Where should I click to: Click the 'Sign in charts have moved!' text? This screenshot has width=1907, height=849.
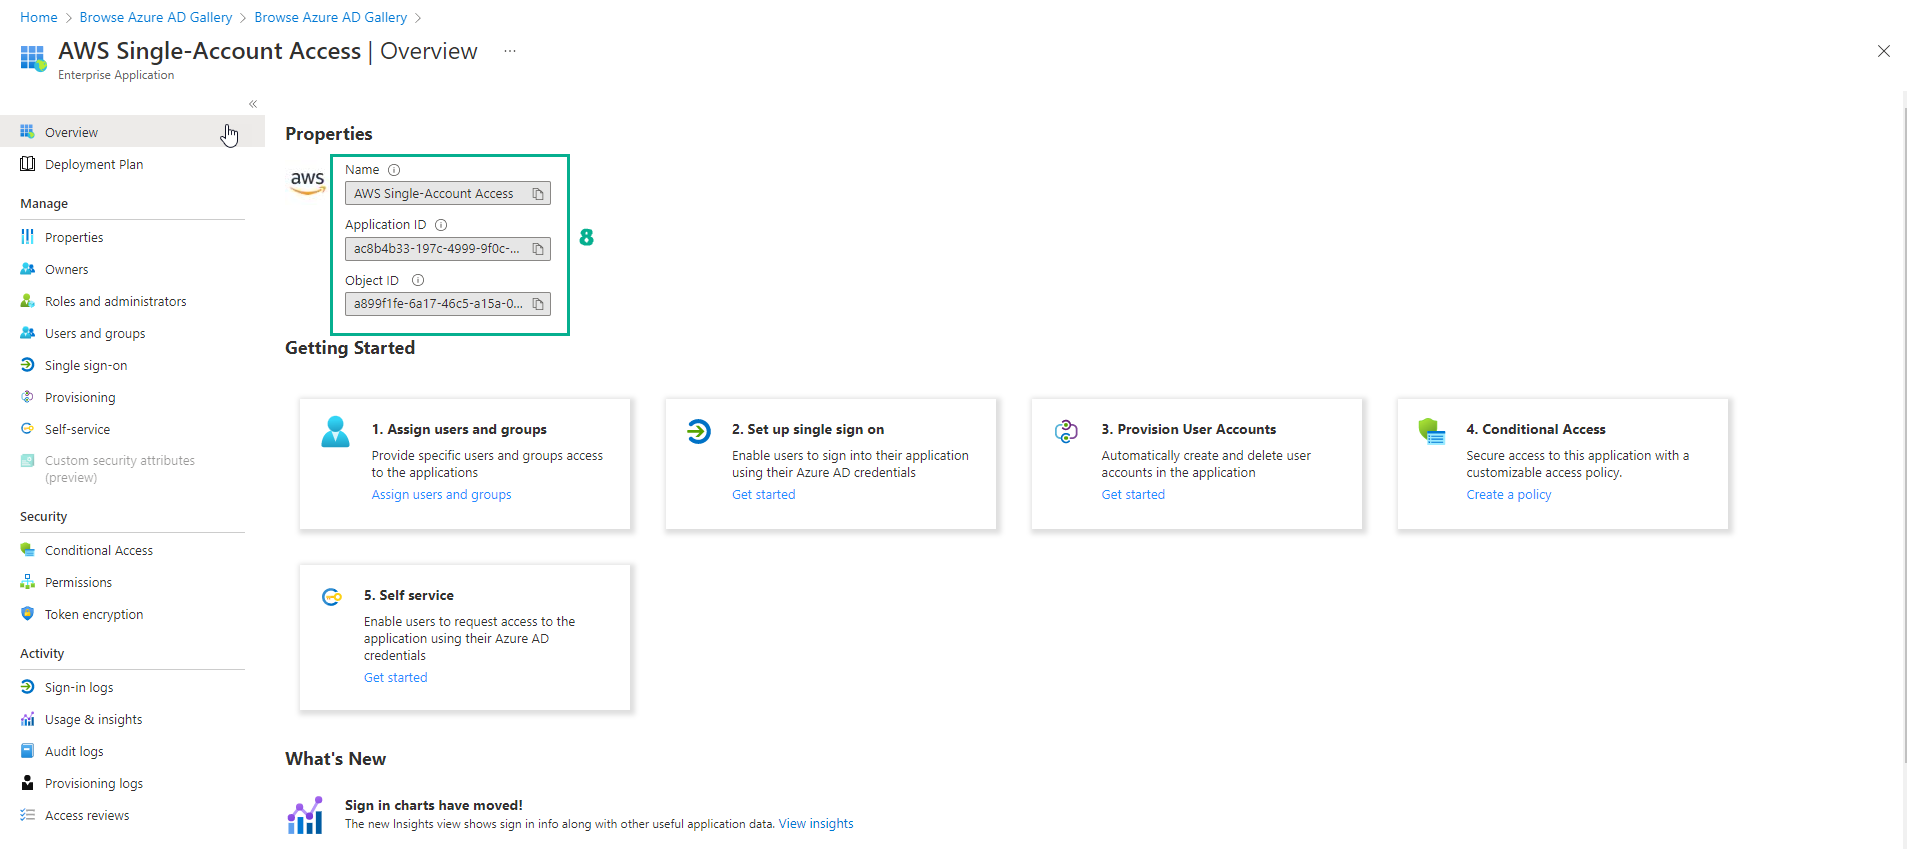click(434, 805)
